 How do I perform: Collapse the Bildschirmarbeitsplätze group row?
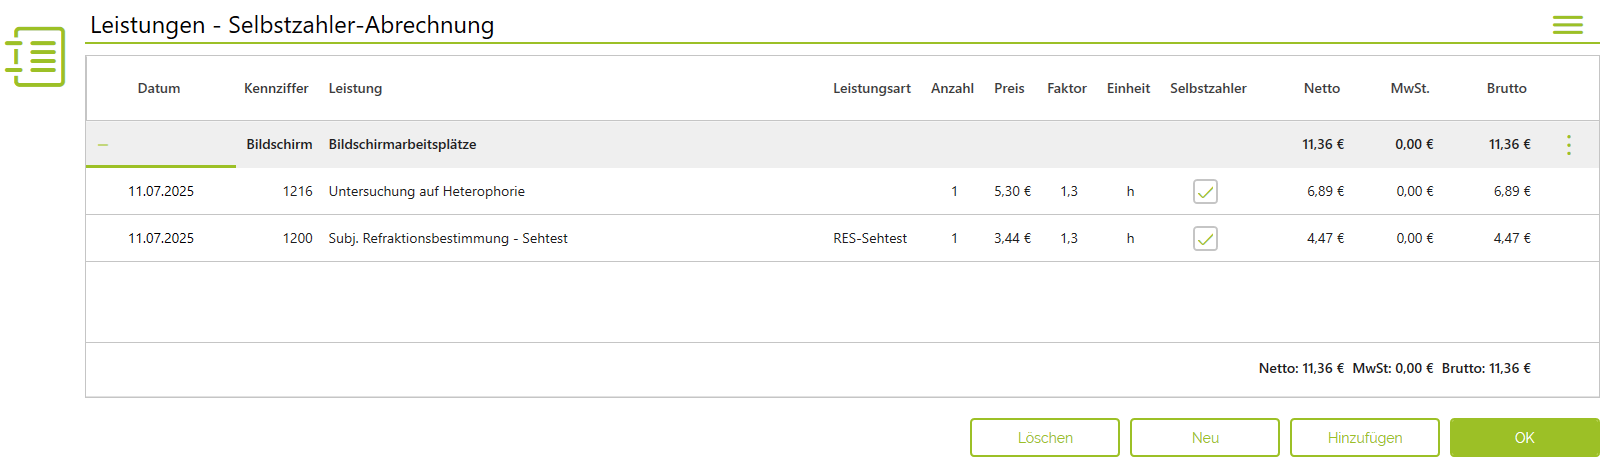click(x=103, y=145)
